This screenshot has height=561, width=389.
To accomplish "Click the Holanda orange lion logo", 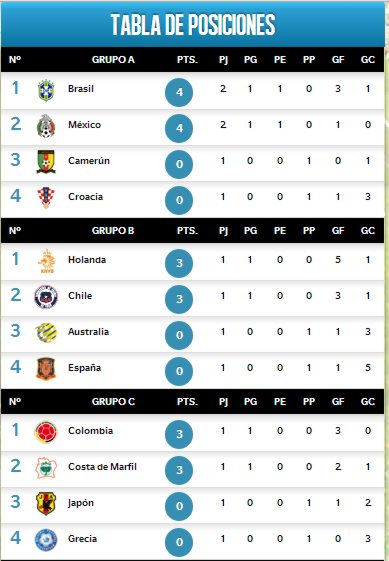I will point(47,261).
